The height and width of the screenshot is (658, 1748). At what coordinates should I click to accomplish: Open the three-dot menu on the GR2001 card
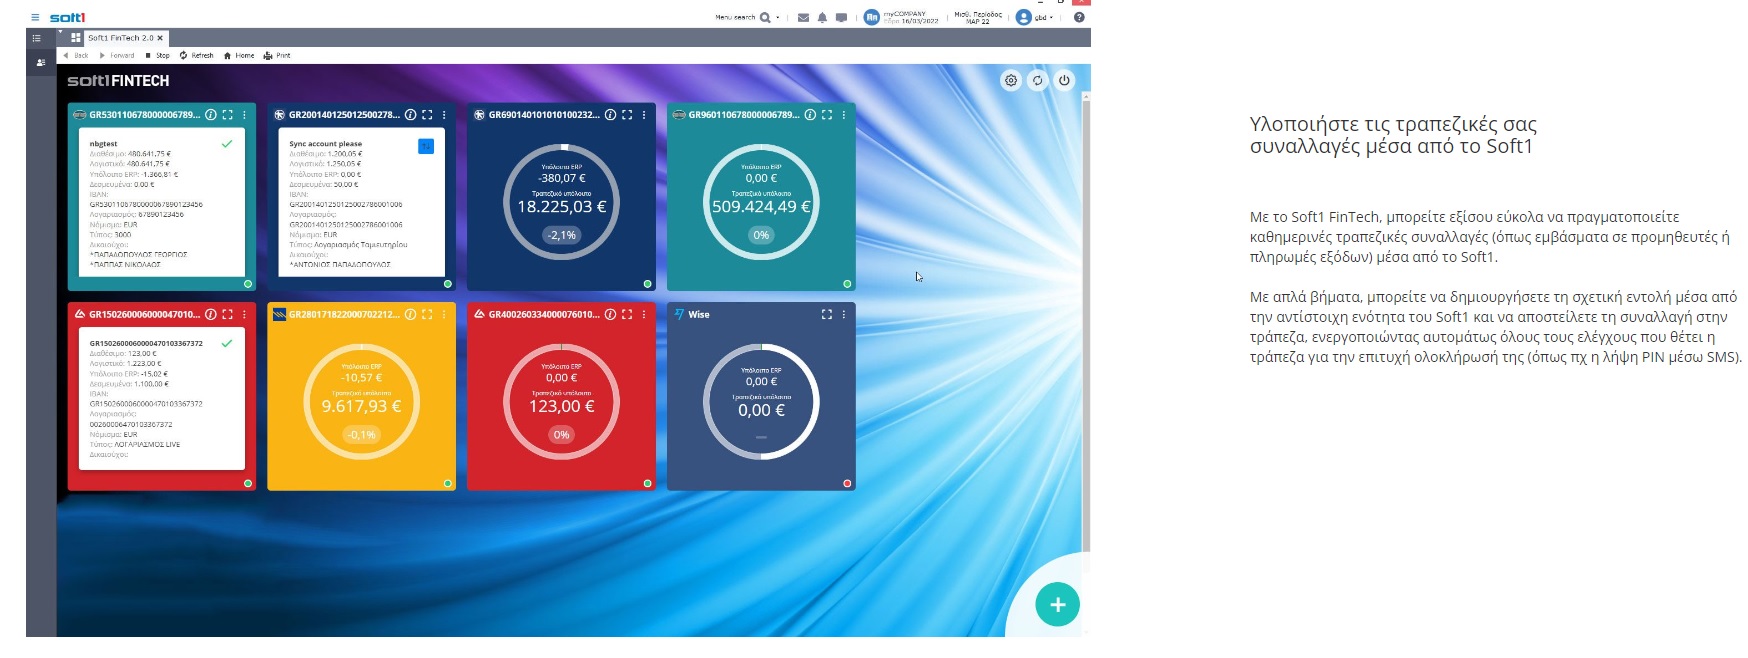pos(444,115)
